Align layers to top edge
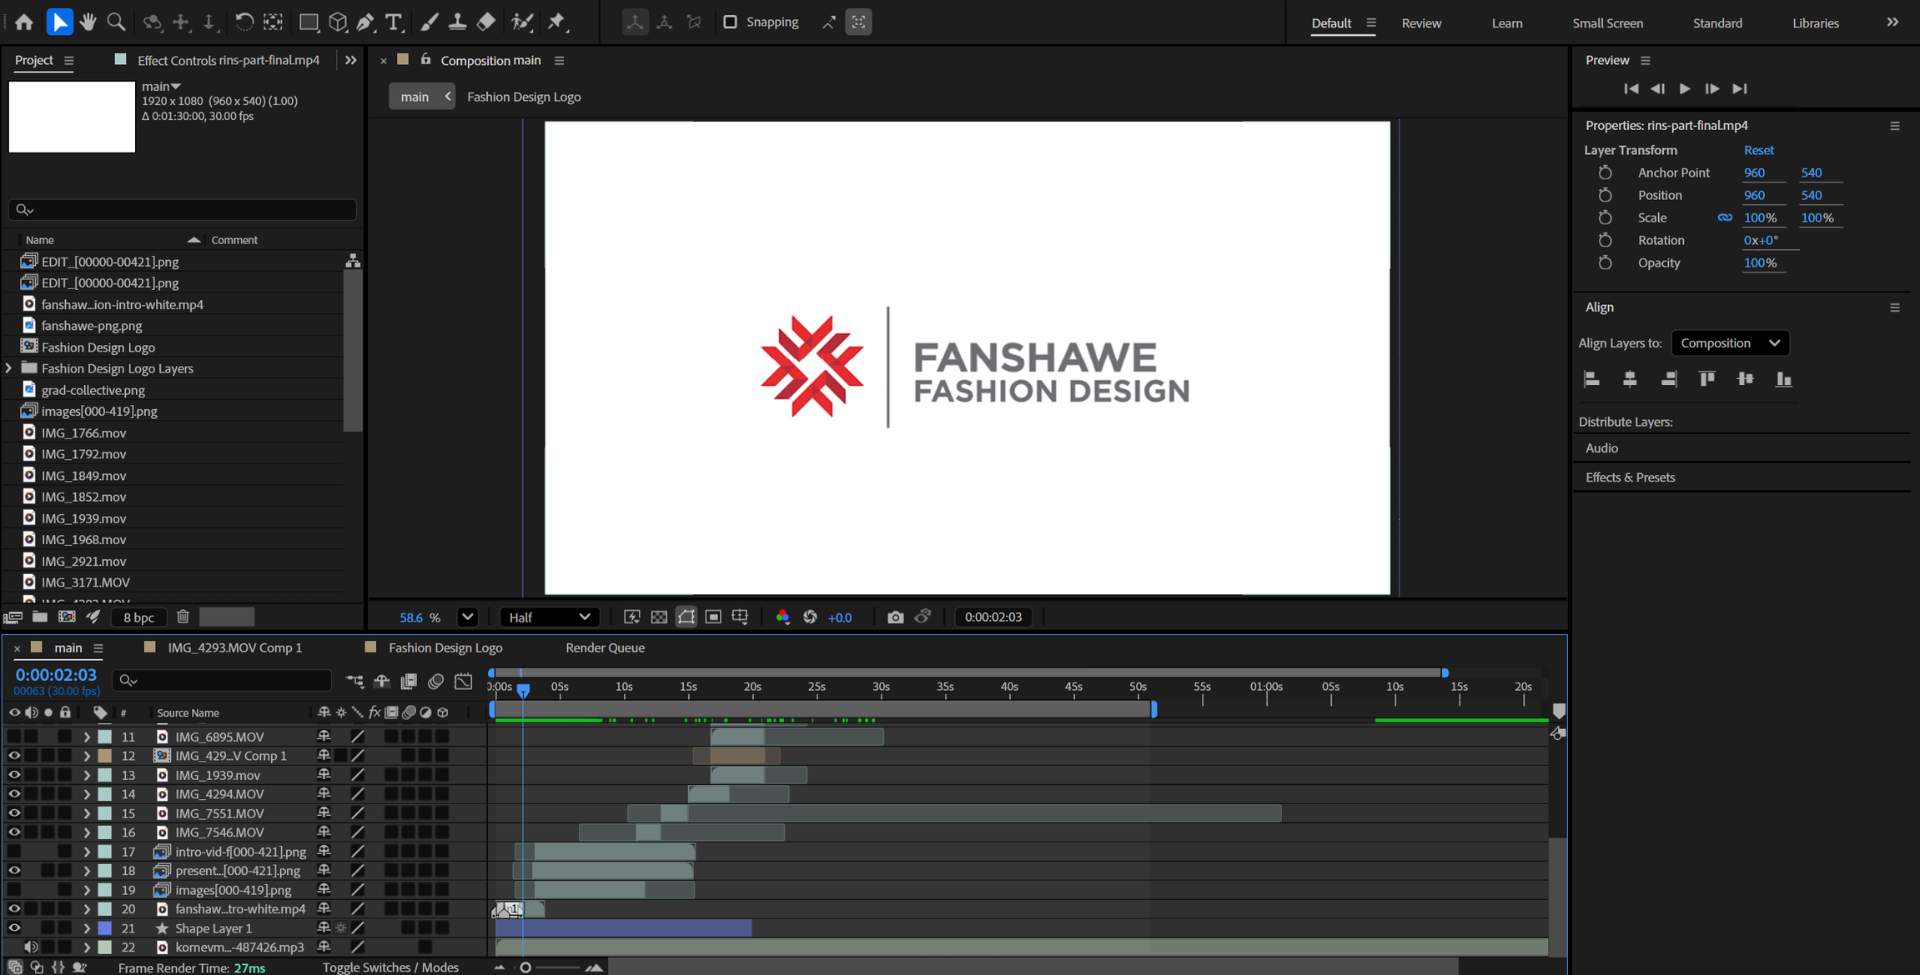Image resolution: width=1920 pixels, height=975 pixels. [1707, 379]
